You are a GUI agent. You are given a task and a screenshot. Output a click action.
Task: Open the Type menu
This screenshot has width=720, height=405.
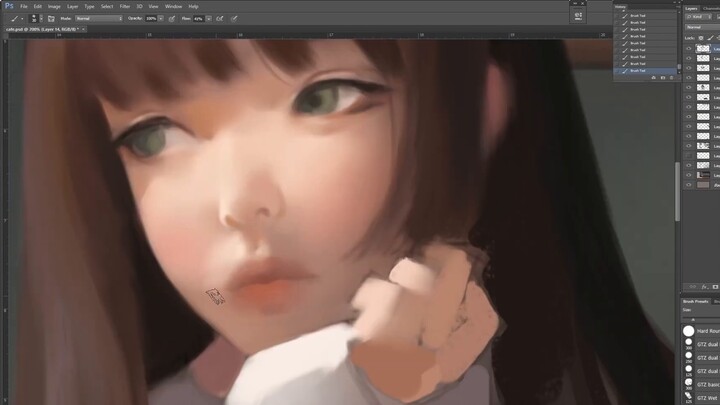point(89,6)
